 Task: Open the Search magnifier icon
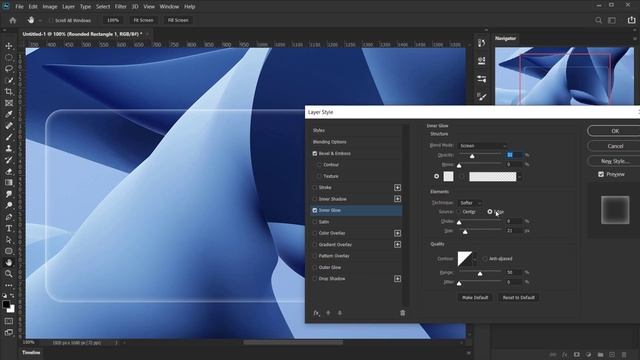coord(598,20)
